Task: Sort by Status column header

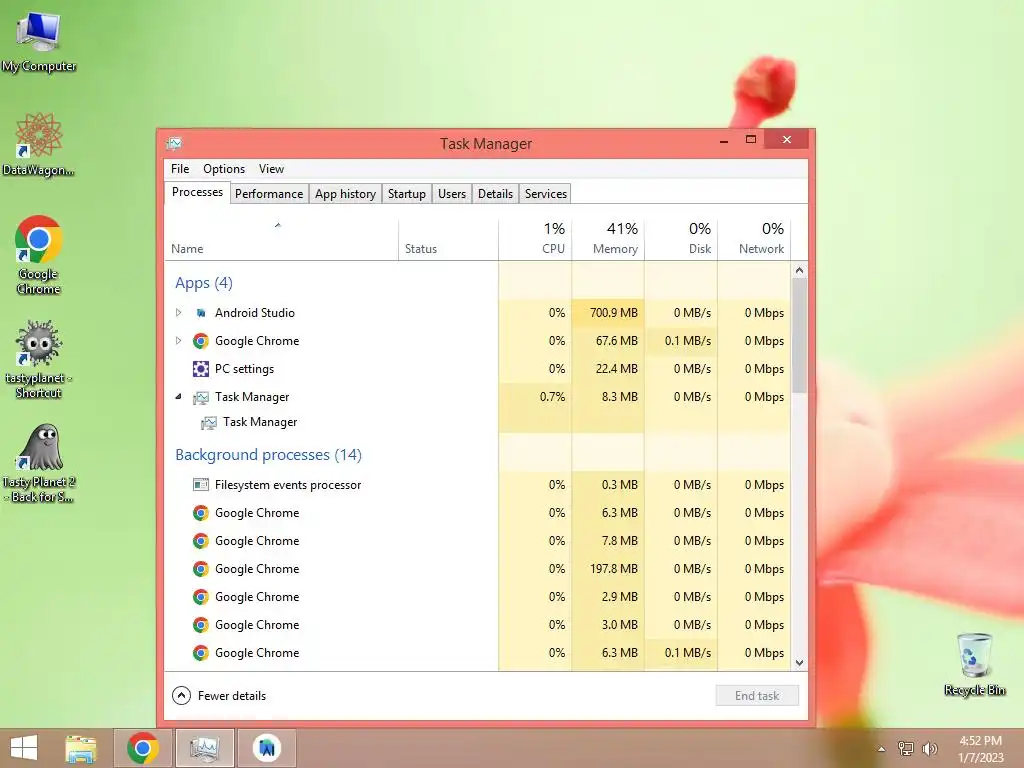Action: 448,240
